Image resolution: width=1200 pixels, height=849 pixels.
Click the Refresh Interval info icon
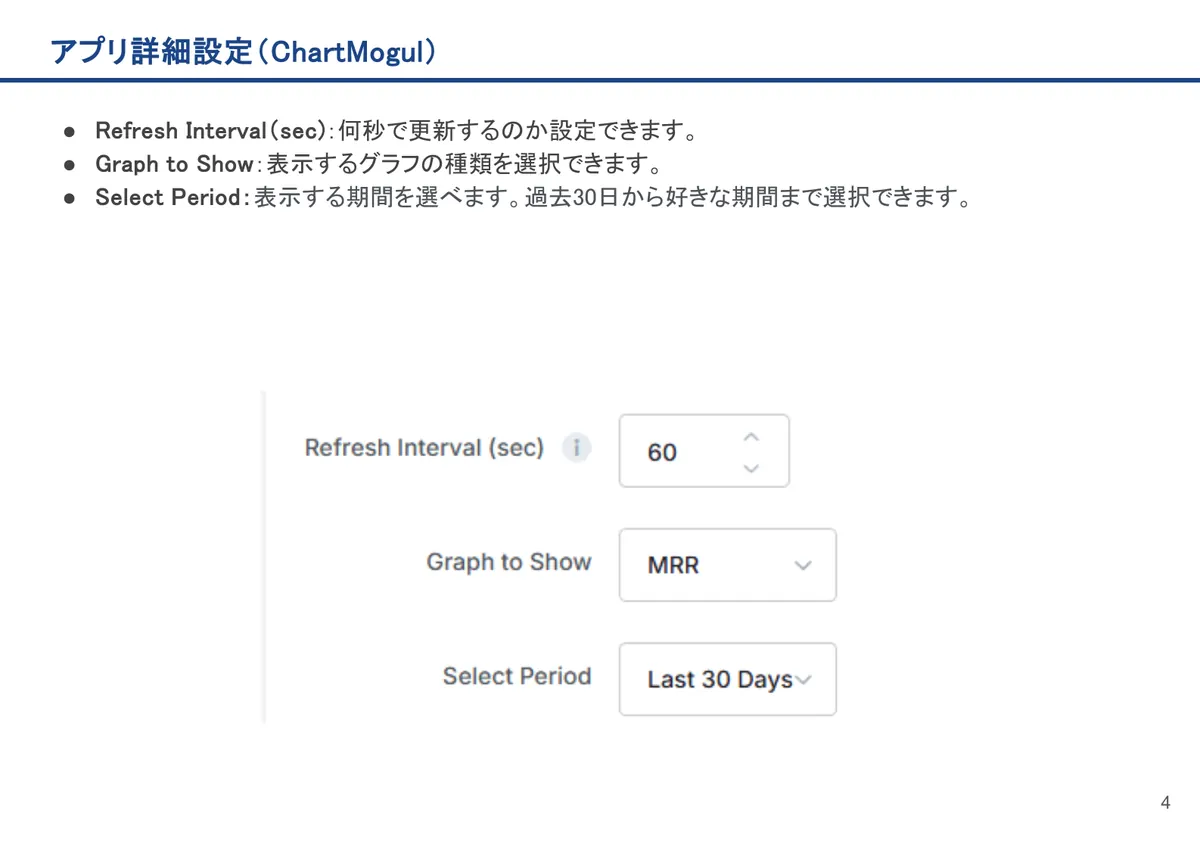point(576,448)
